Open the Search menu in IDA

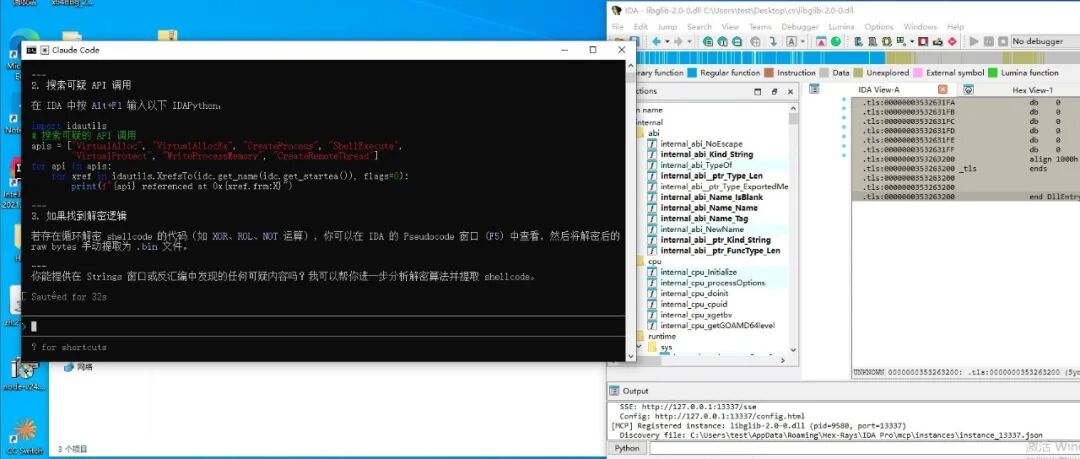(699, 26)
